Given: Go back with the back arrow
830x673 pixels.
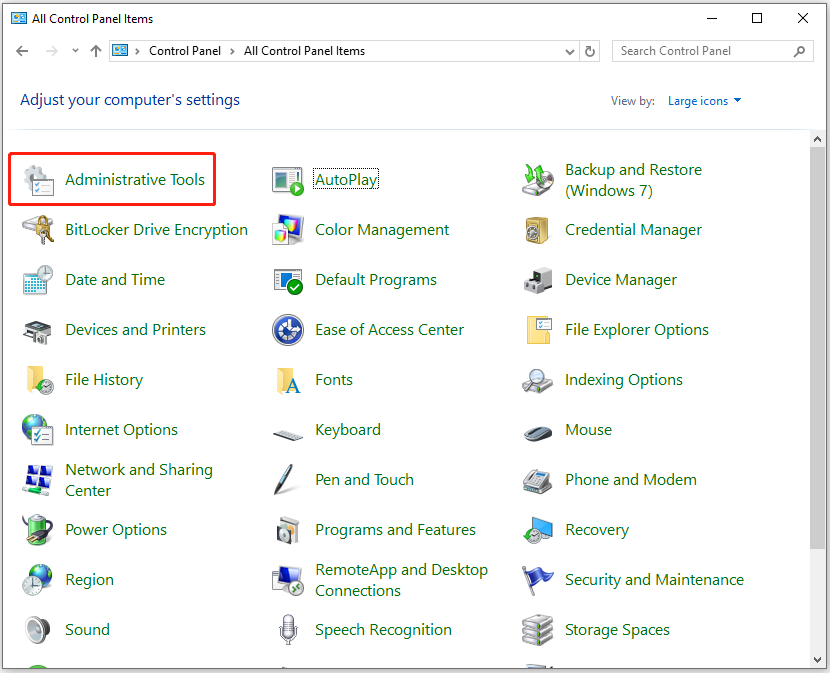Looking at the screenshot, I should 22,51.
